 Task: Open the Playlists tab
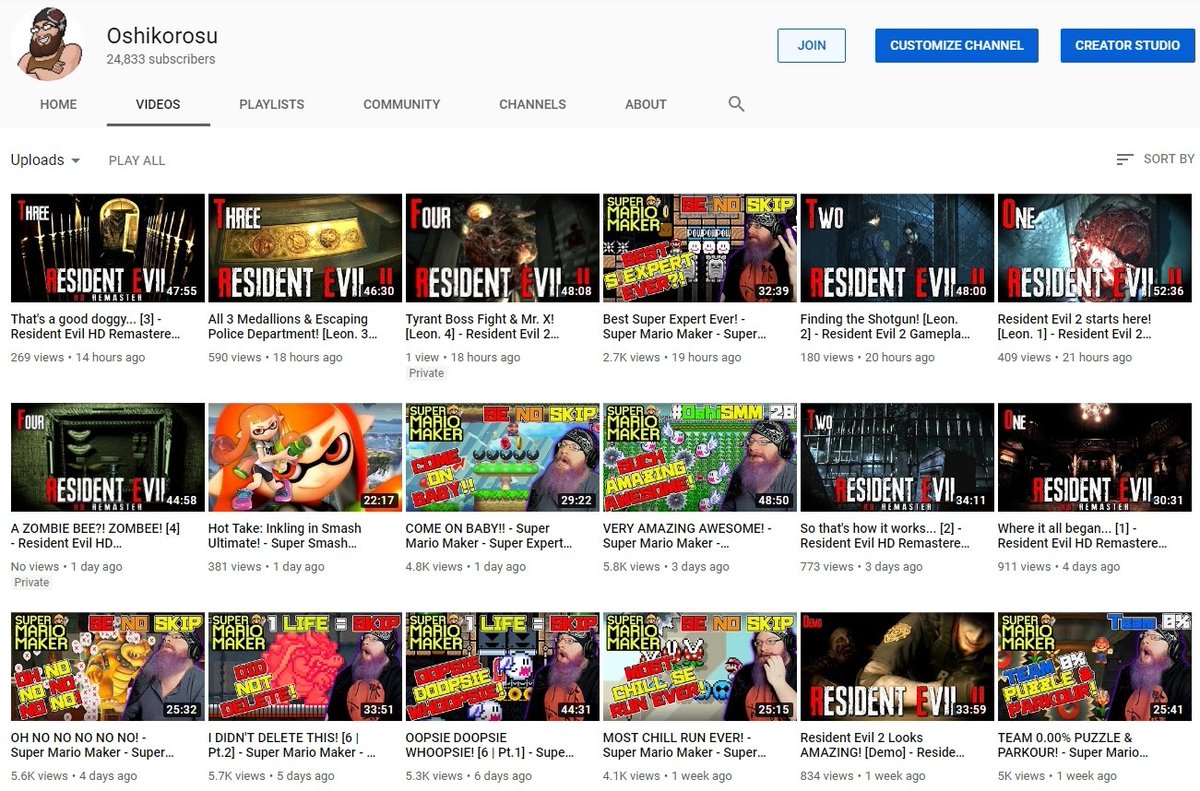pyautogui.click(x=272, y=104)
